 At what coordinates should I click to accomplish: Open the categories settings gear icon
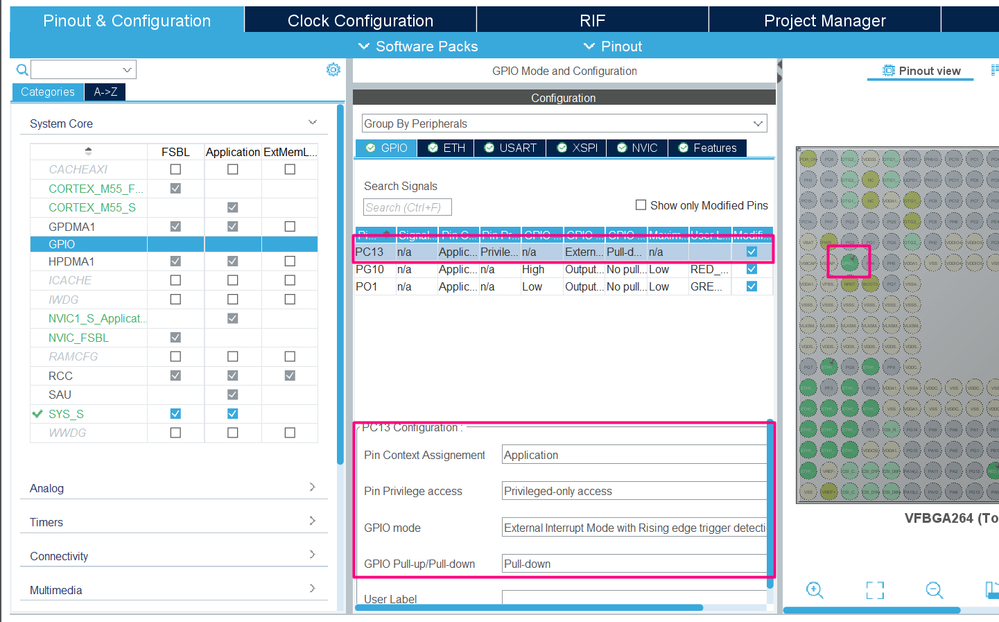tap(333, 69)
